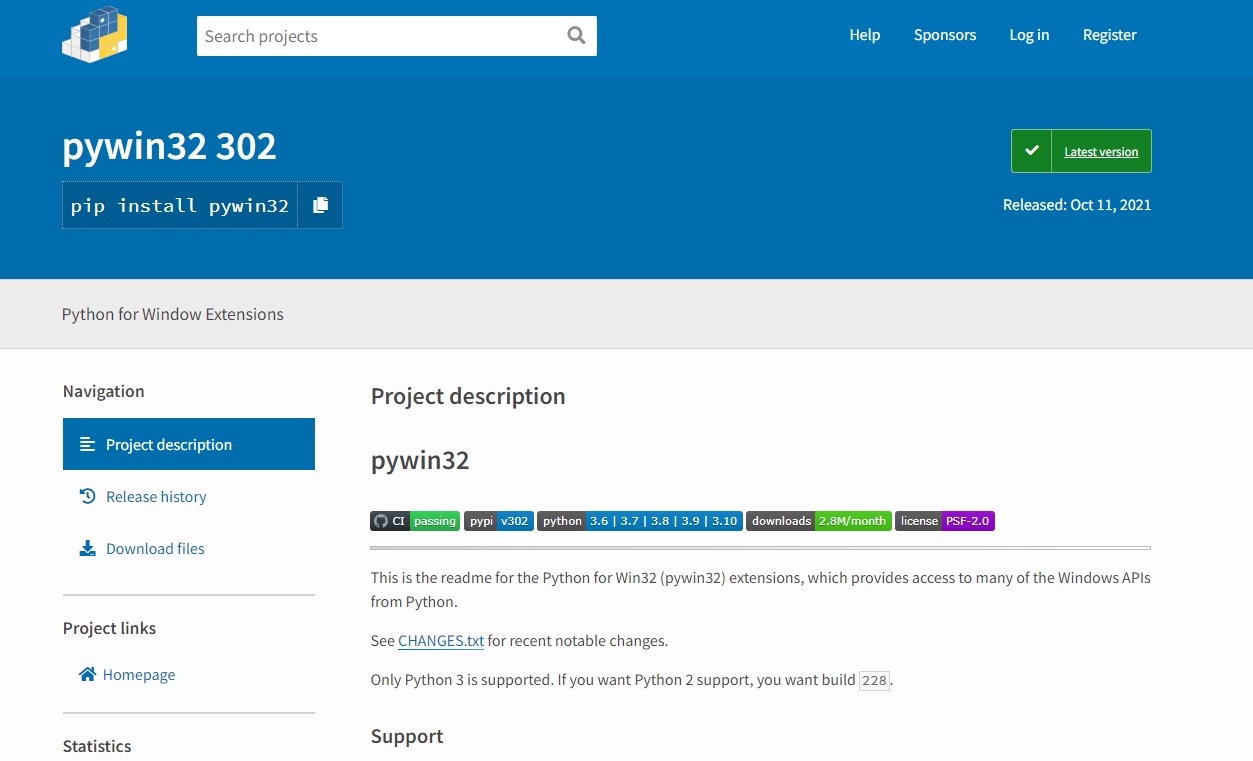Click the PyPI blocks logo
Screen dimensions: 1253x761
pos(94,35)
